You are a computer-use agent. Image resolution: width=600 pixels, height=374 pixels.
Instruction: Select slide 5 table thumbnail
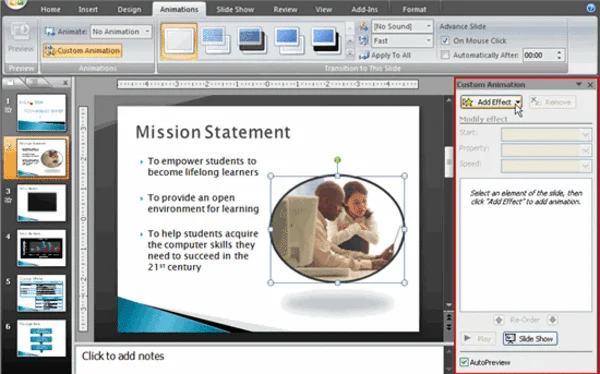(41, 293)
